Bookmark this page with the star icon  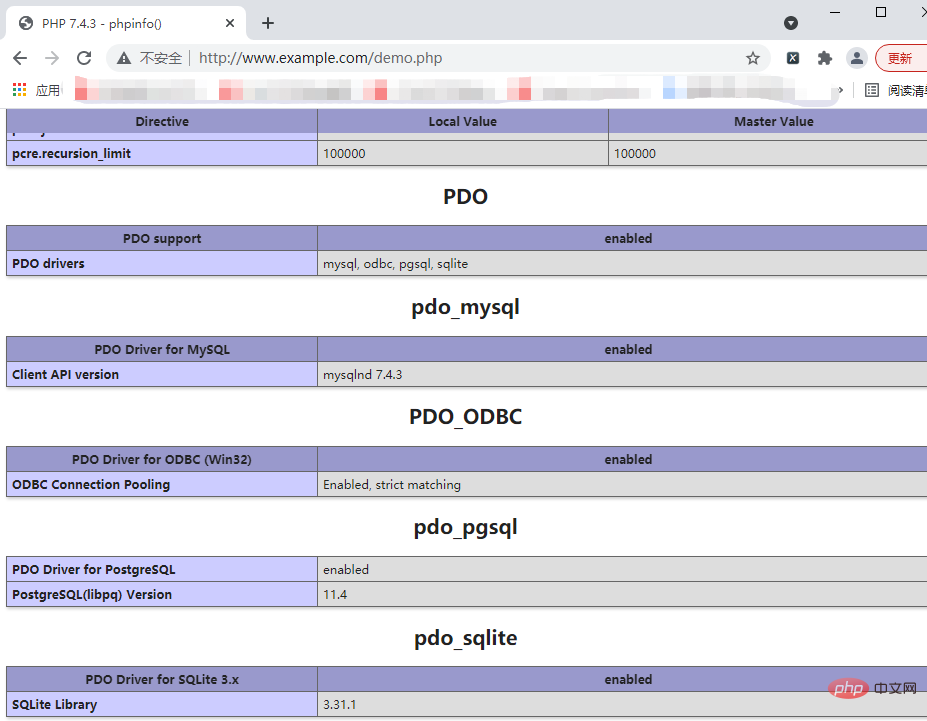pos(753,58)
